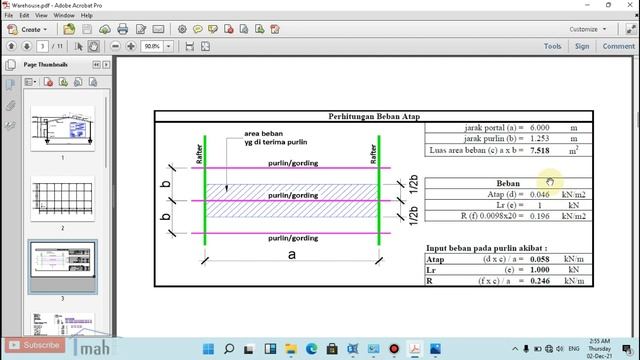Click rotate pages icon in thumbnails panel
The width and height of the screenshot is (640, 360).
point(78,82)
